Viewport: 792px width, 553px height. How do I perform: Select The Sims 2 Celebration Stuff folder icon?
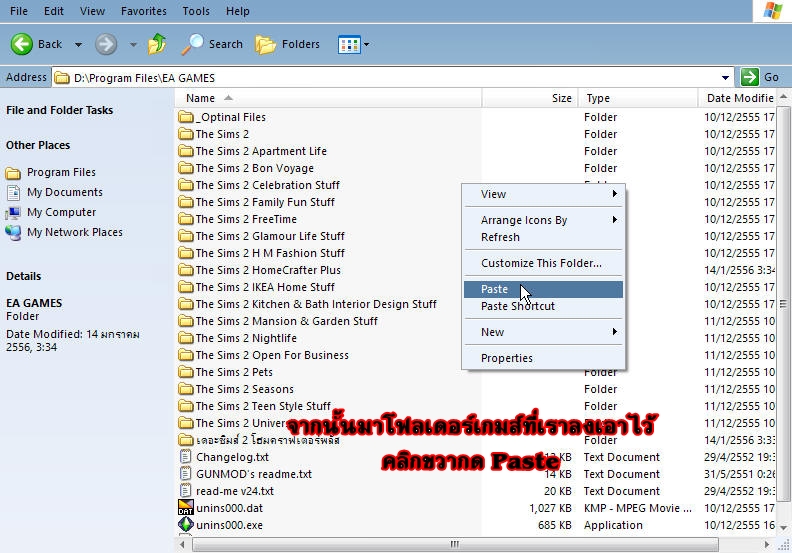(186, 185)
